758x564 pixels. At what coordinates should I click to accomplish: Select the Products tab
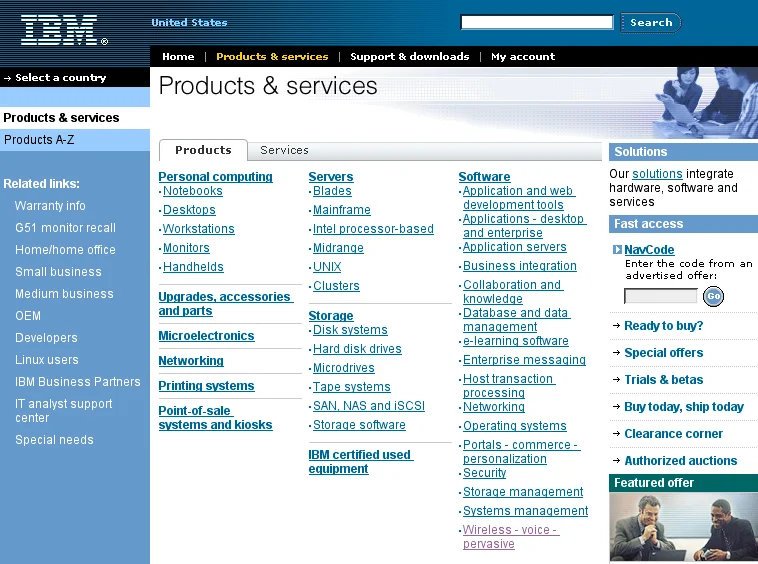tap(203, 150)
